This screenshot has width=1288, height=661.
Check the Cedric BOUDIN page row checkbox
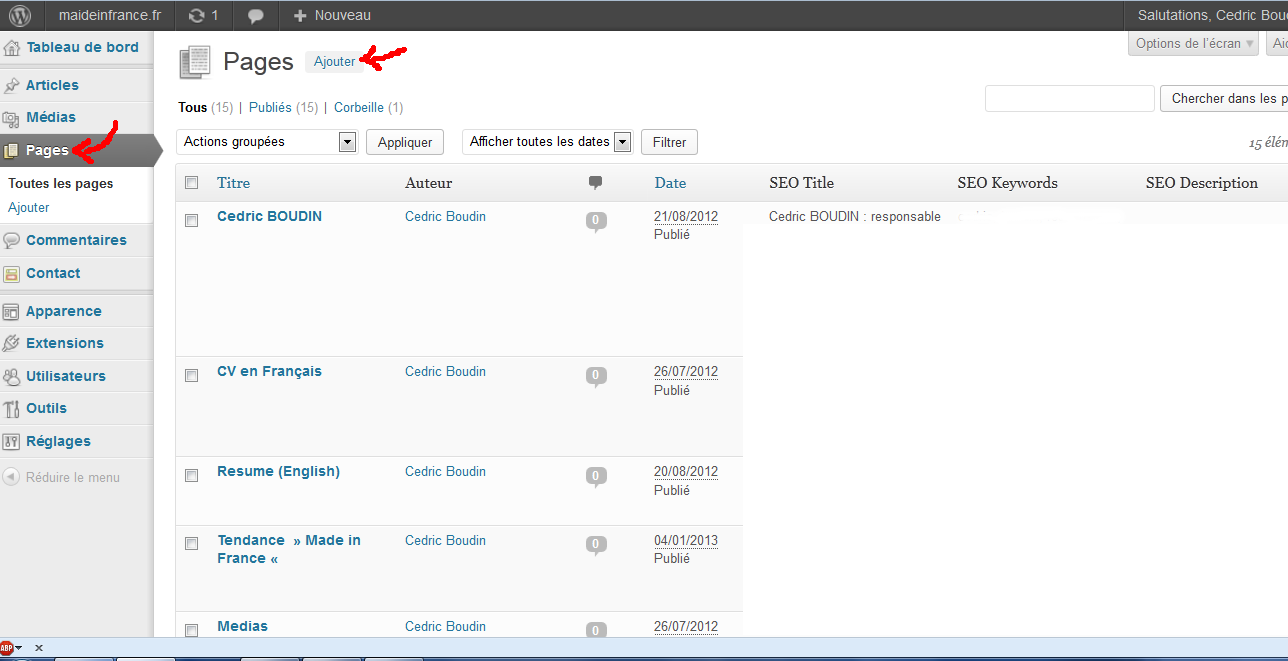pyautogui.click(x=192, y=220)
